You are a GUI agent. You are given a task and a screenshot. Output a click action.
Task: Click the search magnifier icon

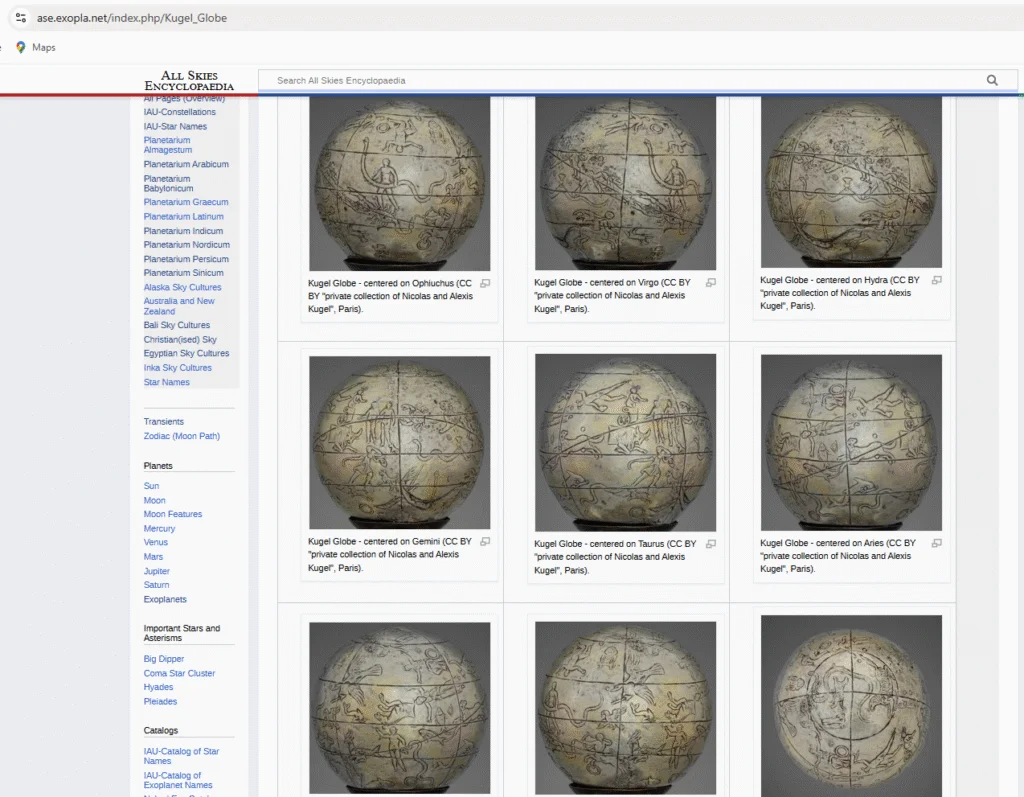(x=992, y=80)
